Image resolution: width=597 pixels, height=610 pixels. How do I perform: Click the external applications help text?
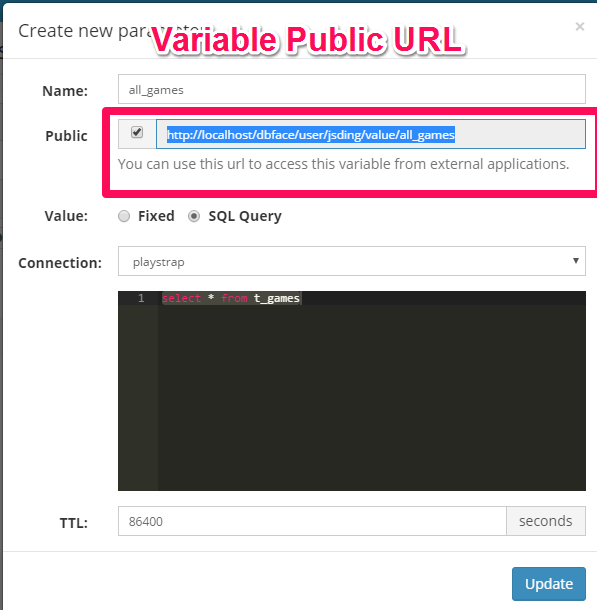tap(343, 164)
